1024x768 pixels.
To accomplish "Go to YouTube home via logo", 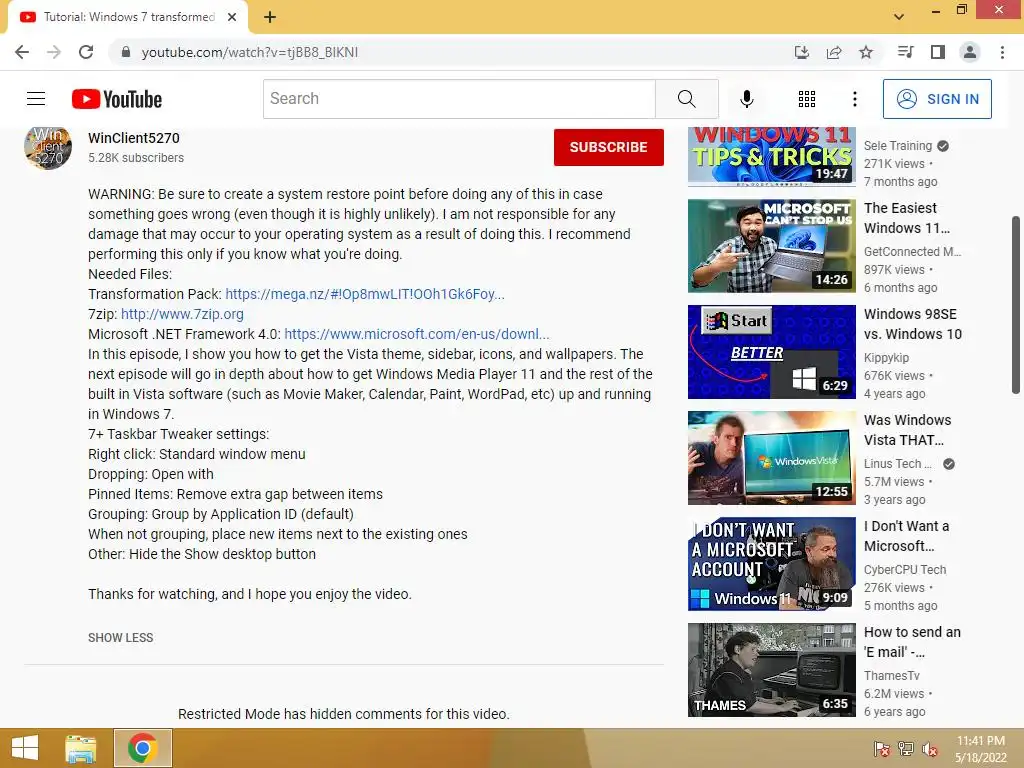I will (117, 99).
